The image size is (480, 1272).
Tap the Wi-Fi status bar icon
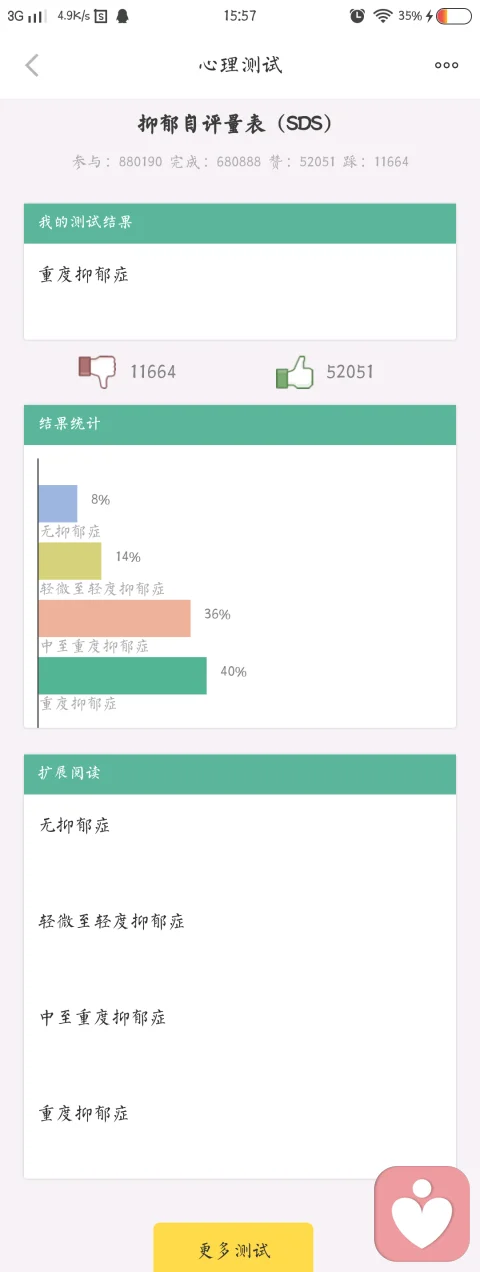pyautogui.click(x=383, y=15)
